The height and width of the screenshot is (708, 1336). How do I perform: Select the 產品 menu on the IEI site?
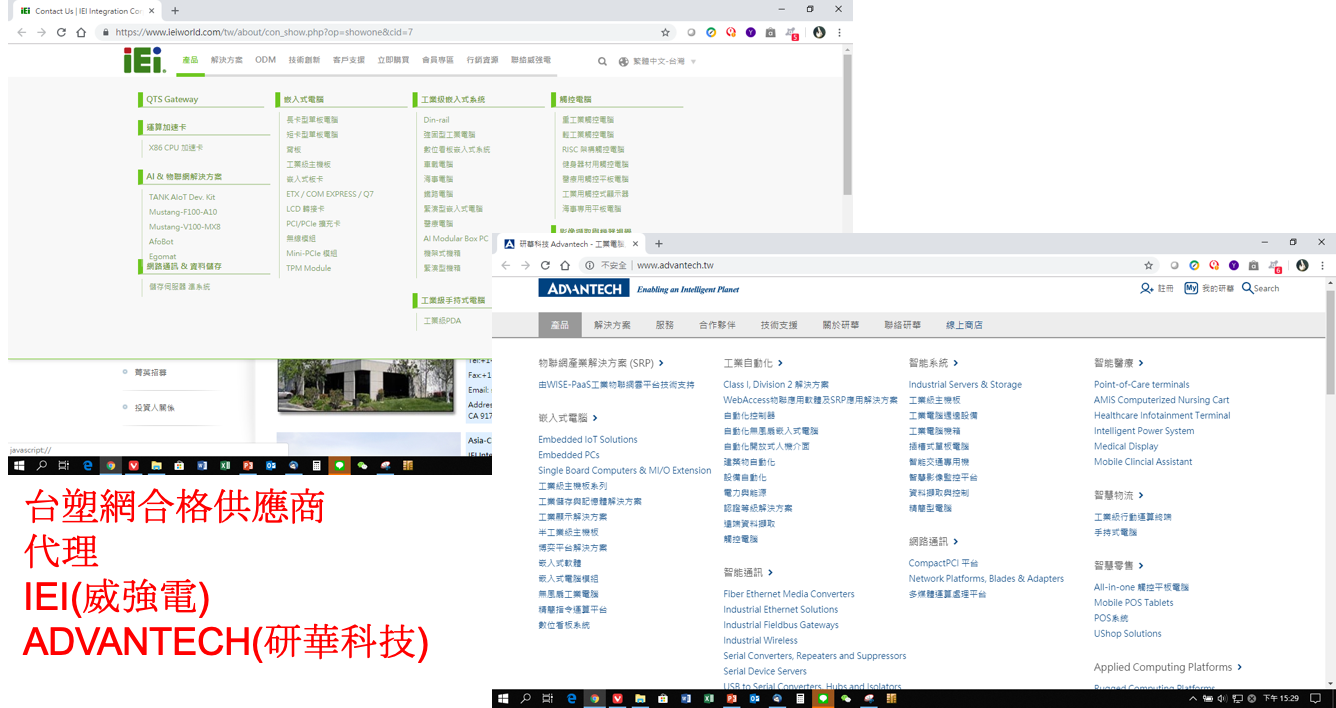(190, 60)
